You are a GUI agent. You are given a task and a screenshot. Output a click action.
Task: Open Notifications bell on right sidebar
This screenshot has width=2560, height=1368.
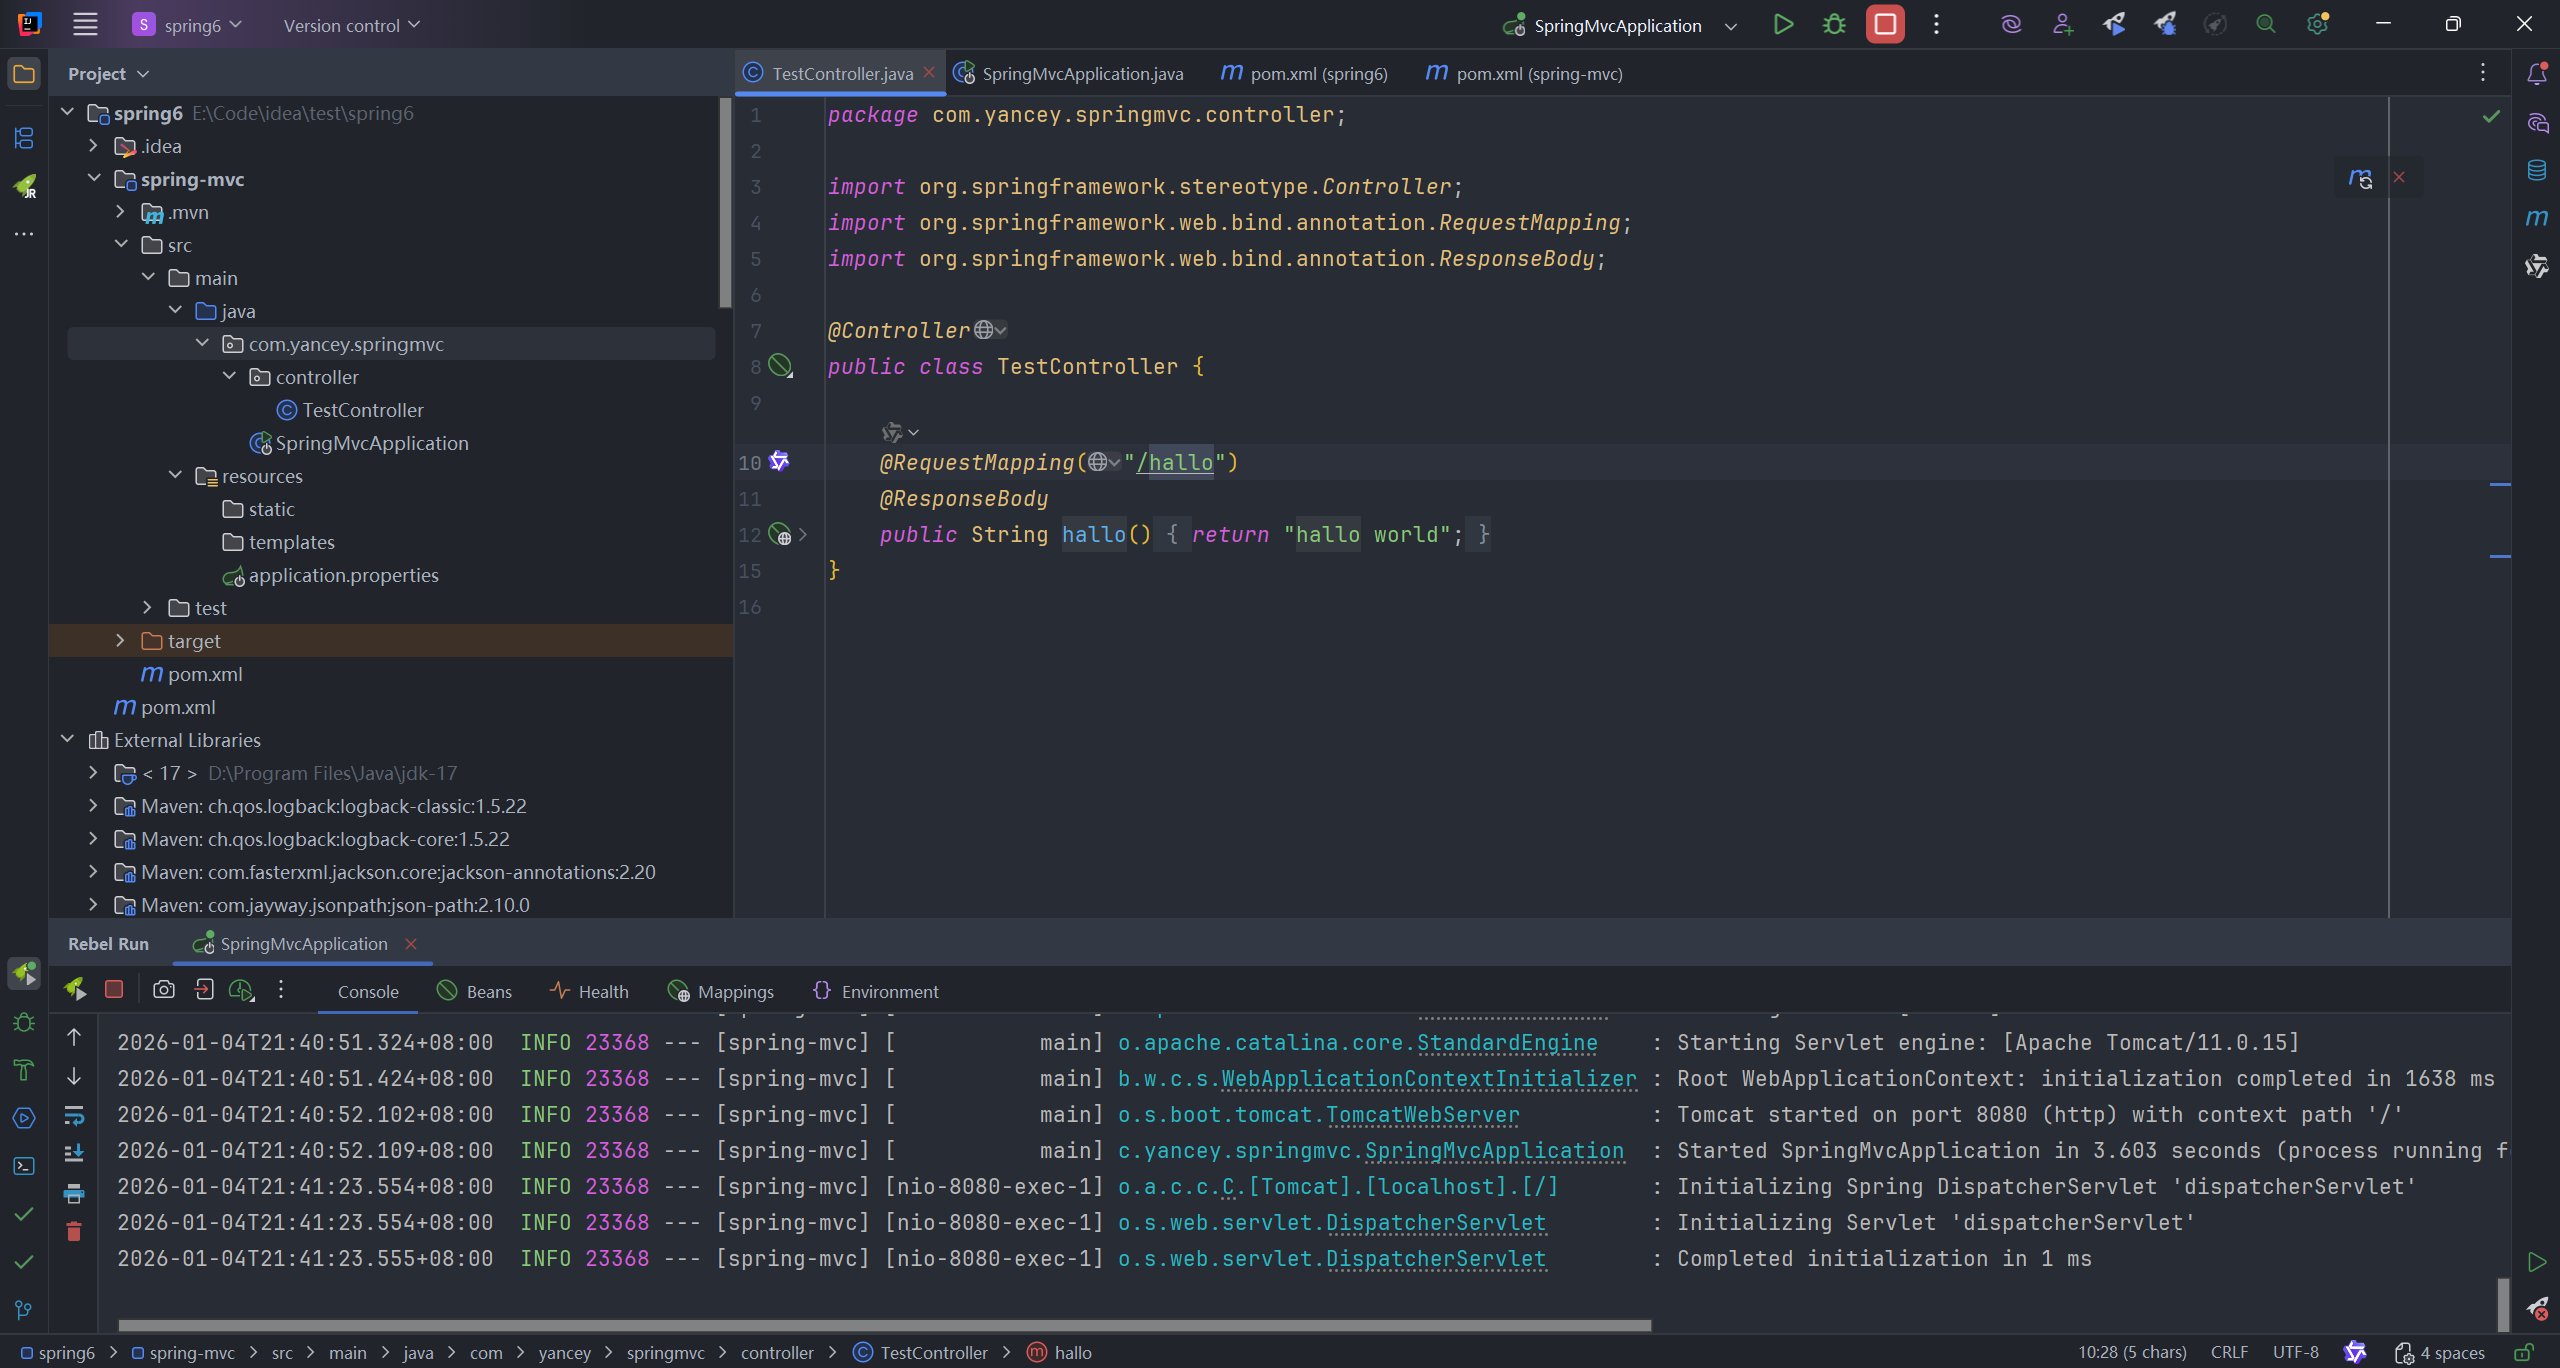tap(2537, 74)
